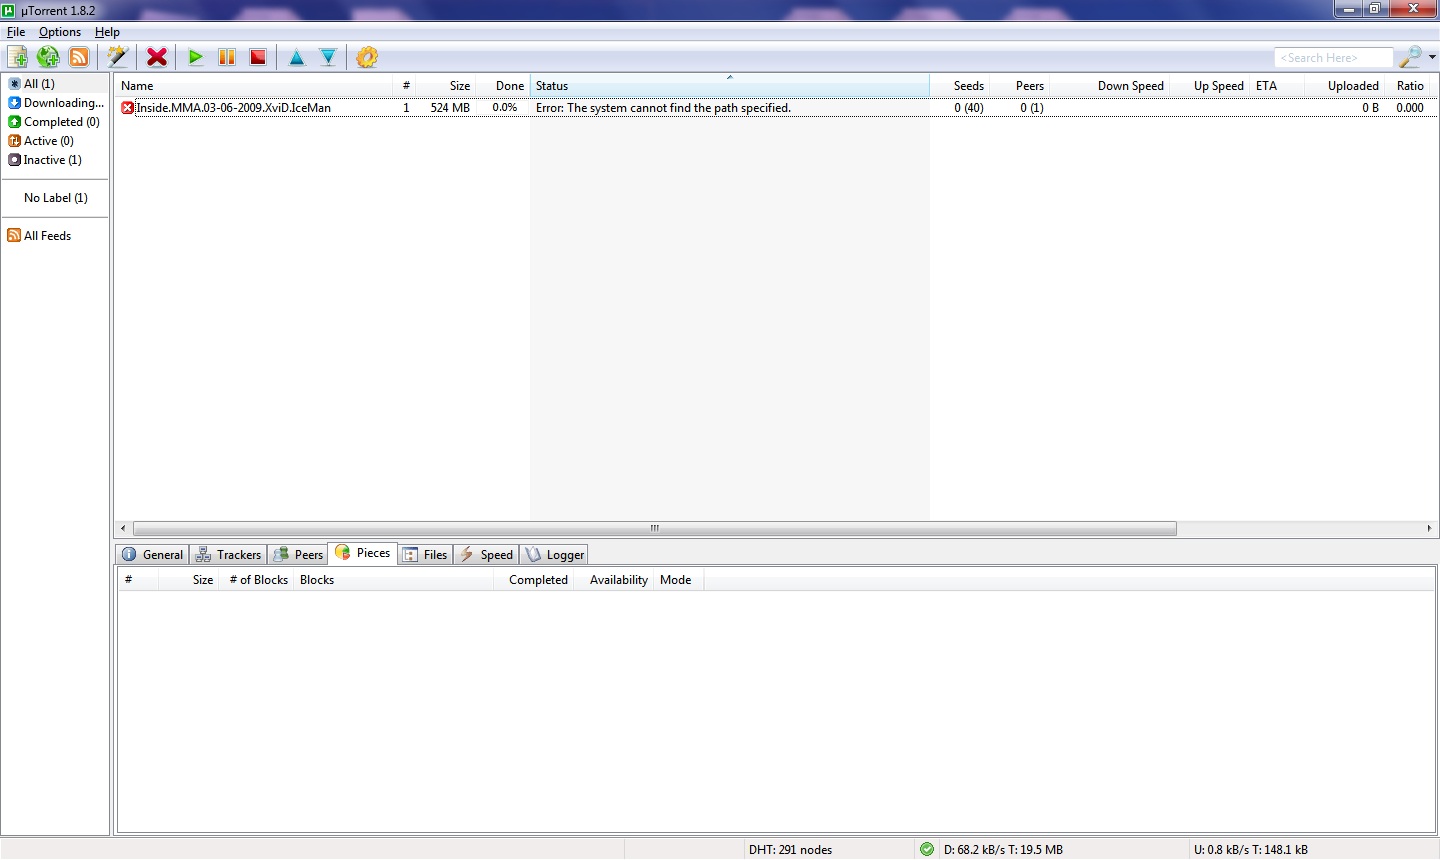Move torrent up the queue with up arrow icon

(x=297, y=57)
